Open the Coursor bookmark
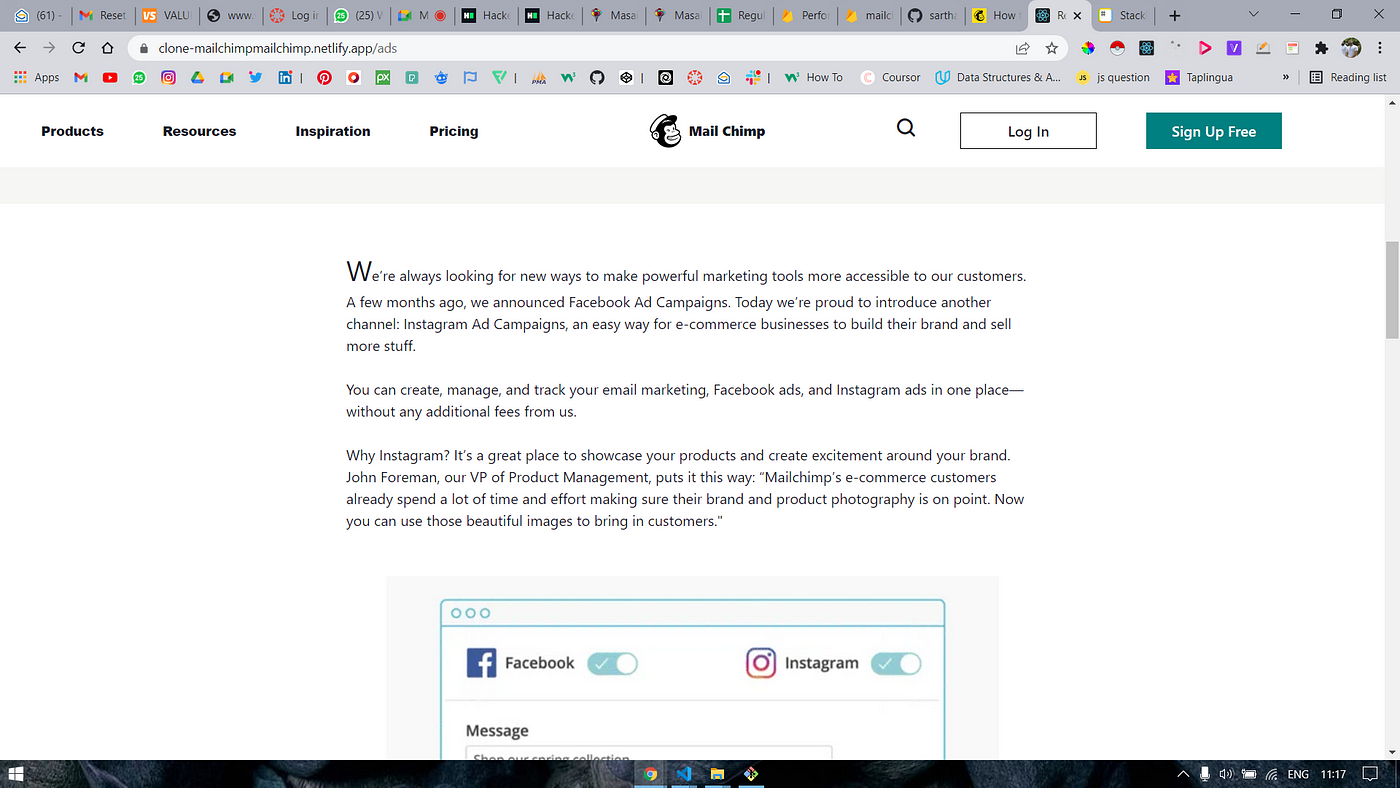This screenshot has height=788, width=1400. (x=890, y=77)
